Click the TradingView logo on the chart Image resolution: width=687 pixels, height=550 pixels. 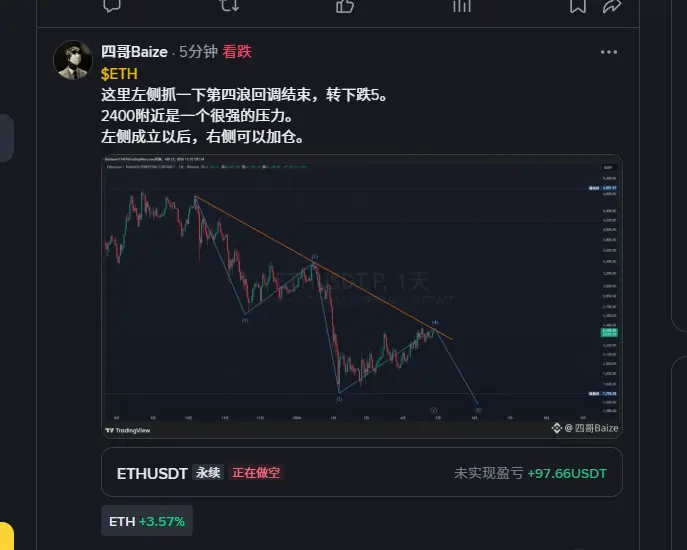(x=127, y=430)
